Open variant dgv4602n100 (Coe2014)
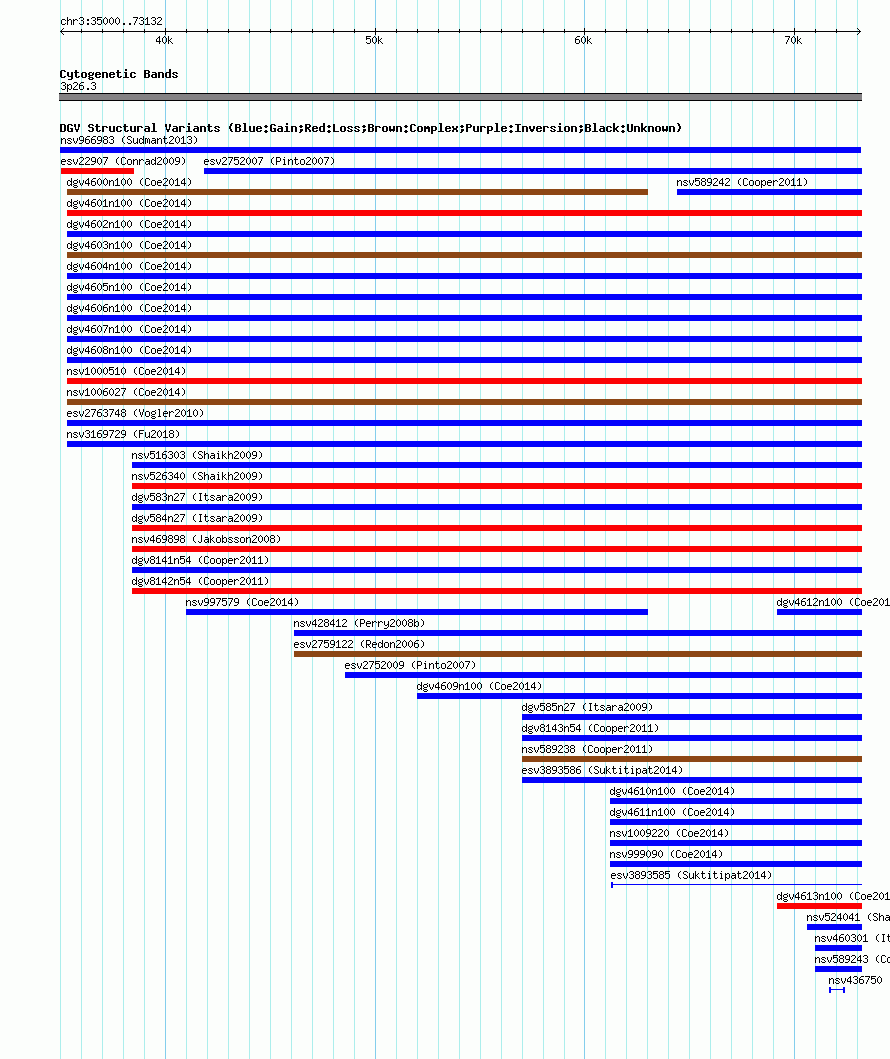Image resolution: width=890 pixels, height=1059 pixels. coord(129,224)
